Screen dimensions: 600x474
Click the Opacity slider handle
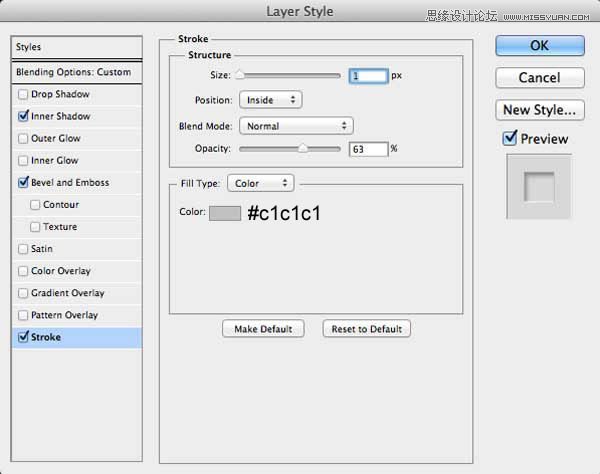[x=303, y=148]
